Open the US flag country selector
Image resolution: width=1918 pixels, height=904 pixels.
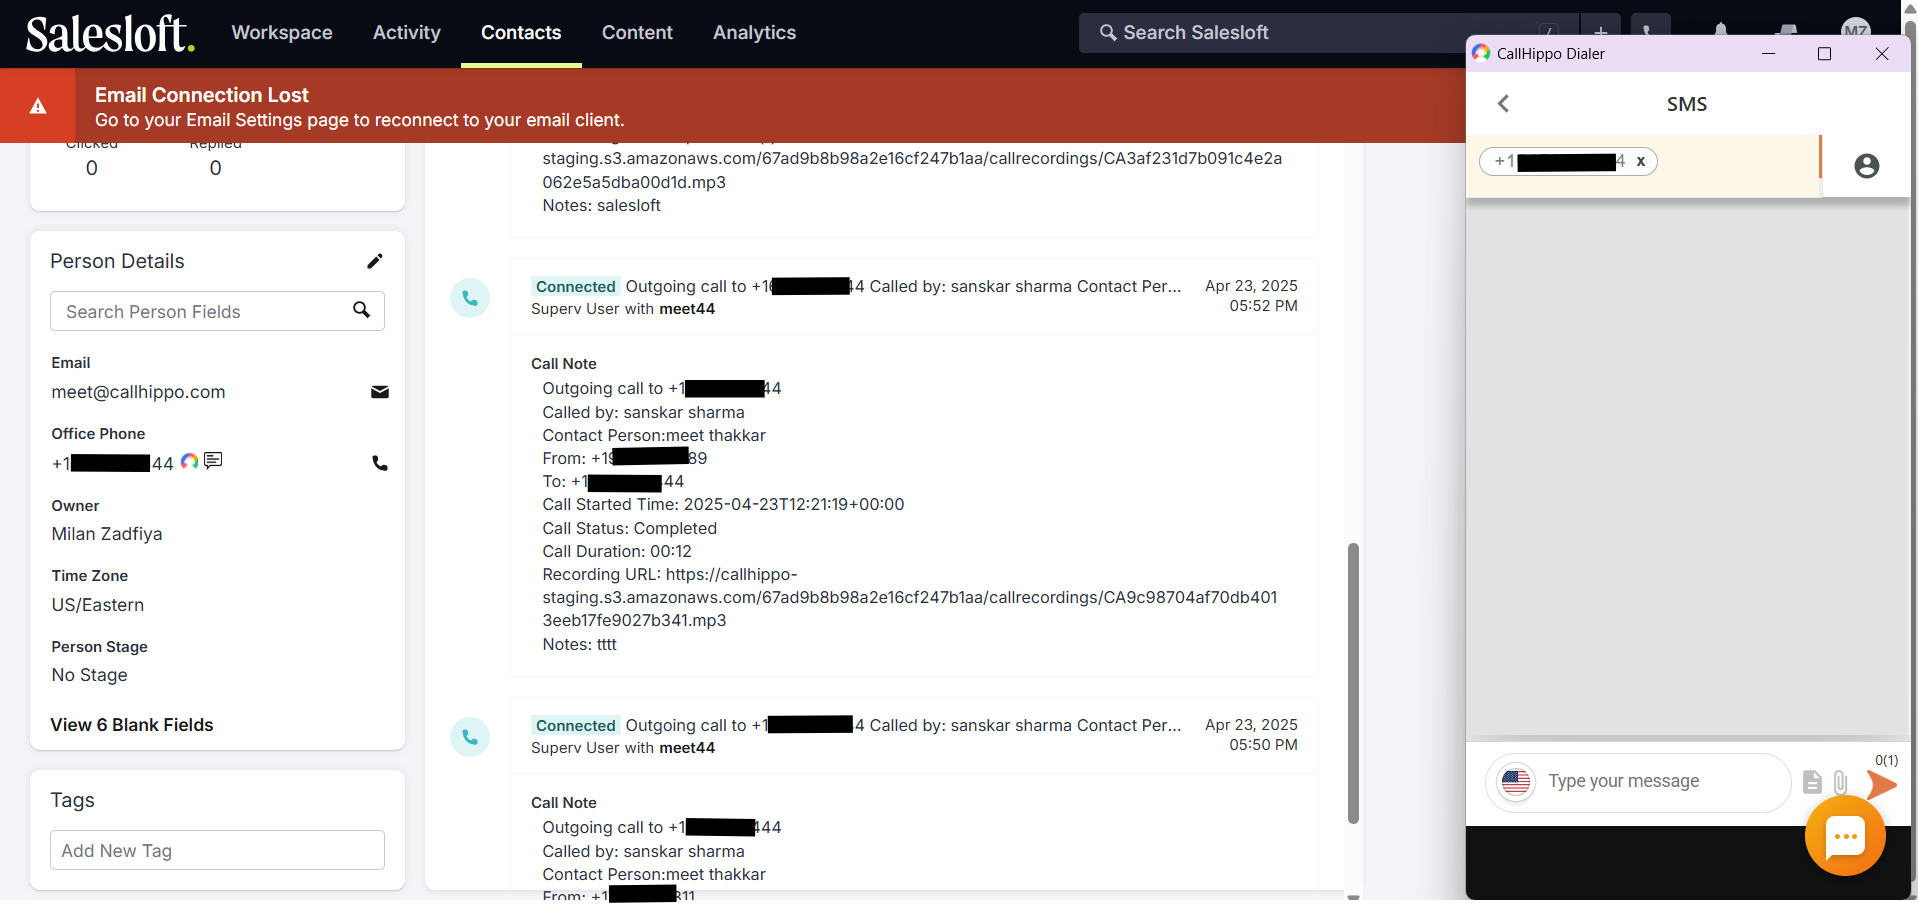pyautogui.click(x=1516, y=782)
